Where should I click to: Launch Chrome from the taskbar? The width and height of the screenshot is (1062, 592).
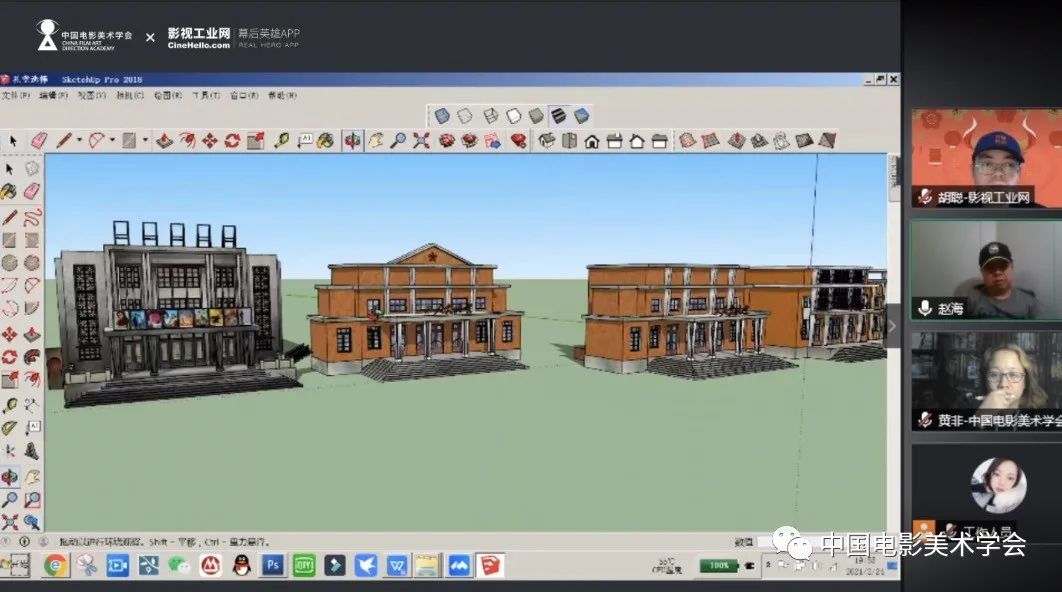(55, 566)
